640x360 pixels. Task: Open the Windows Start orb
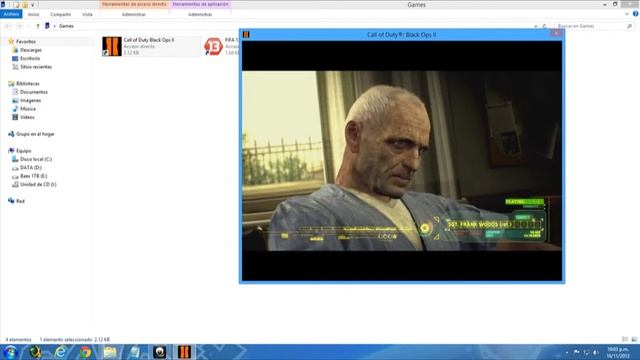tap(10, 352)
